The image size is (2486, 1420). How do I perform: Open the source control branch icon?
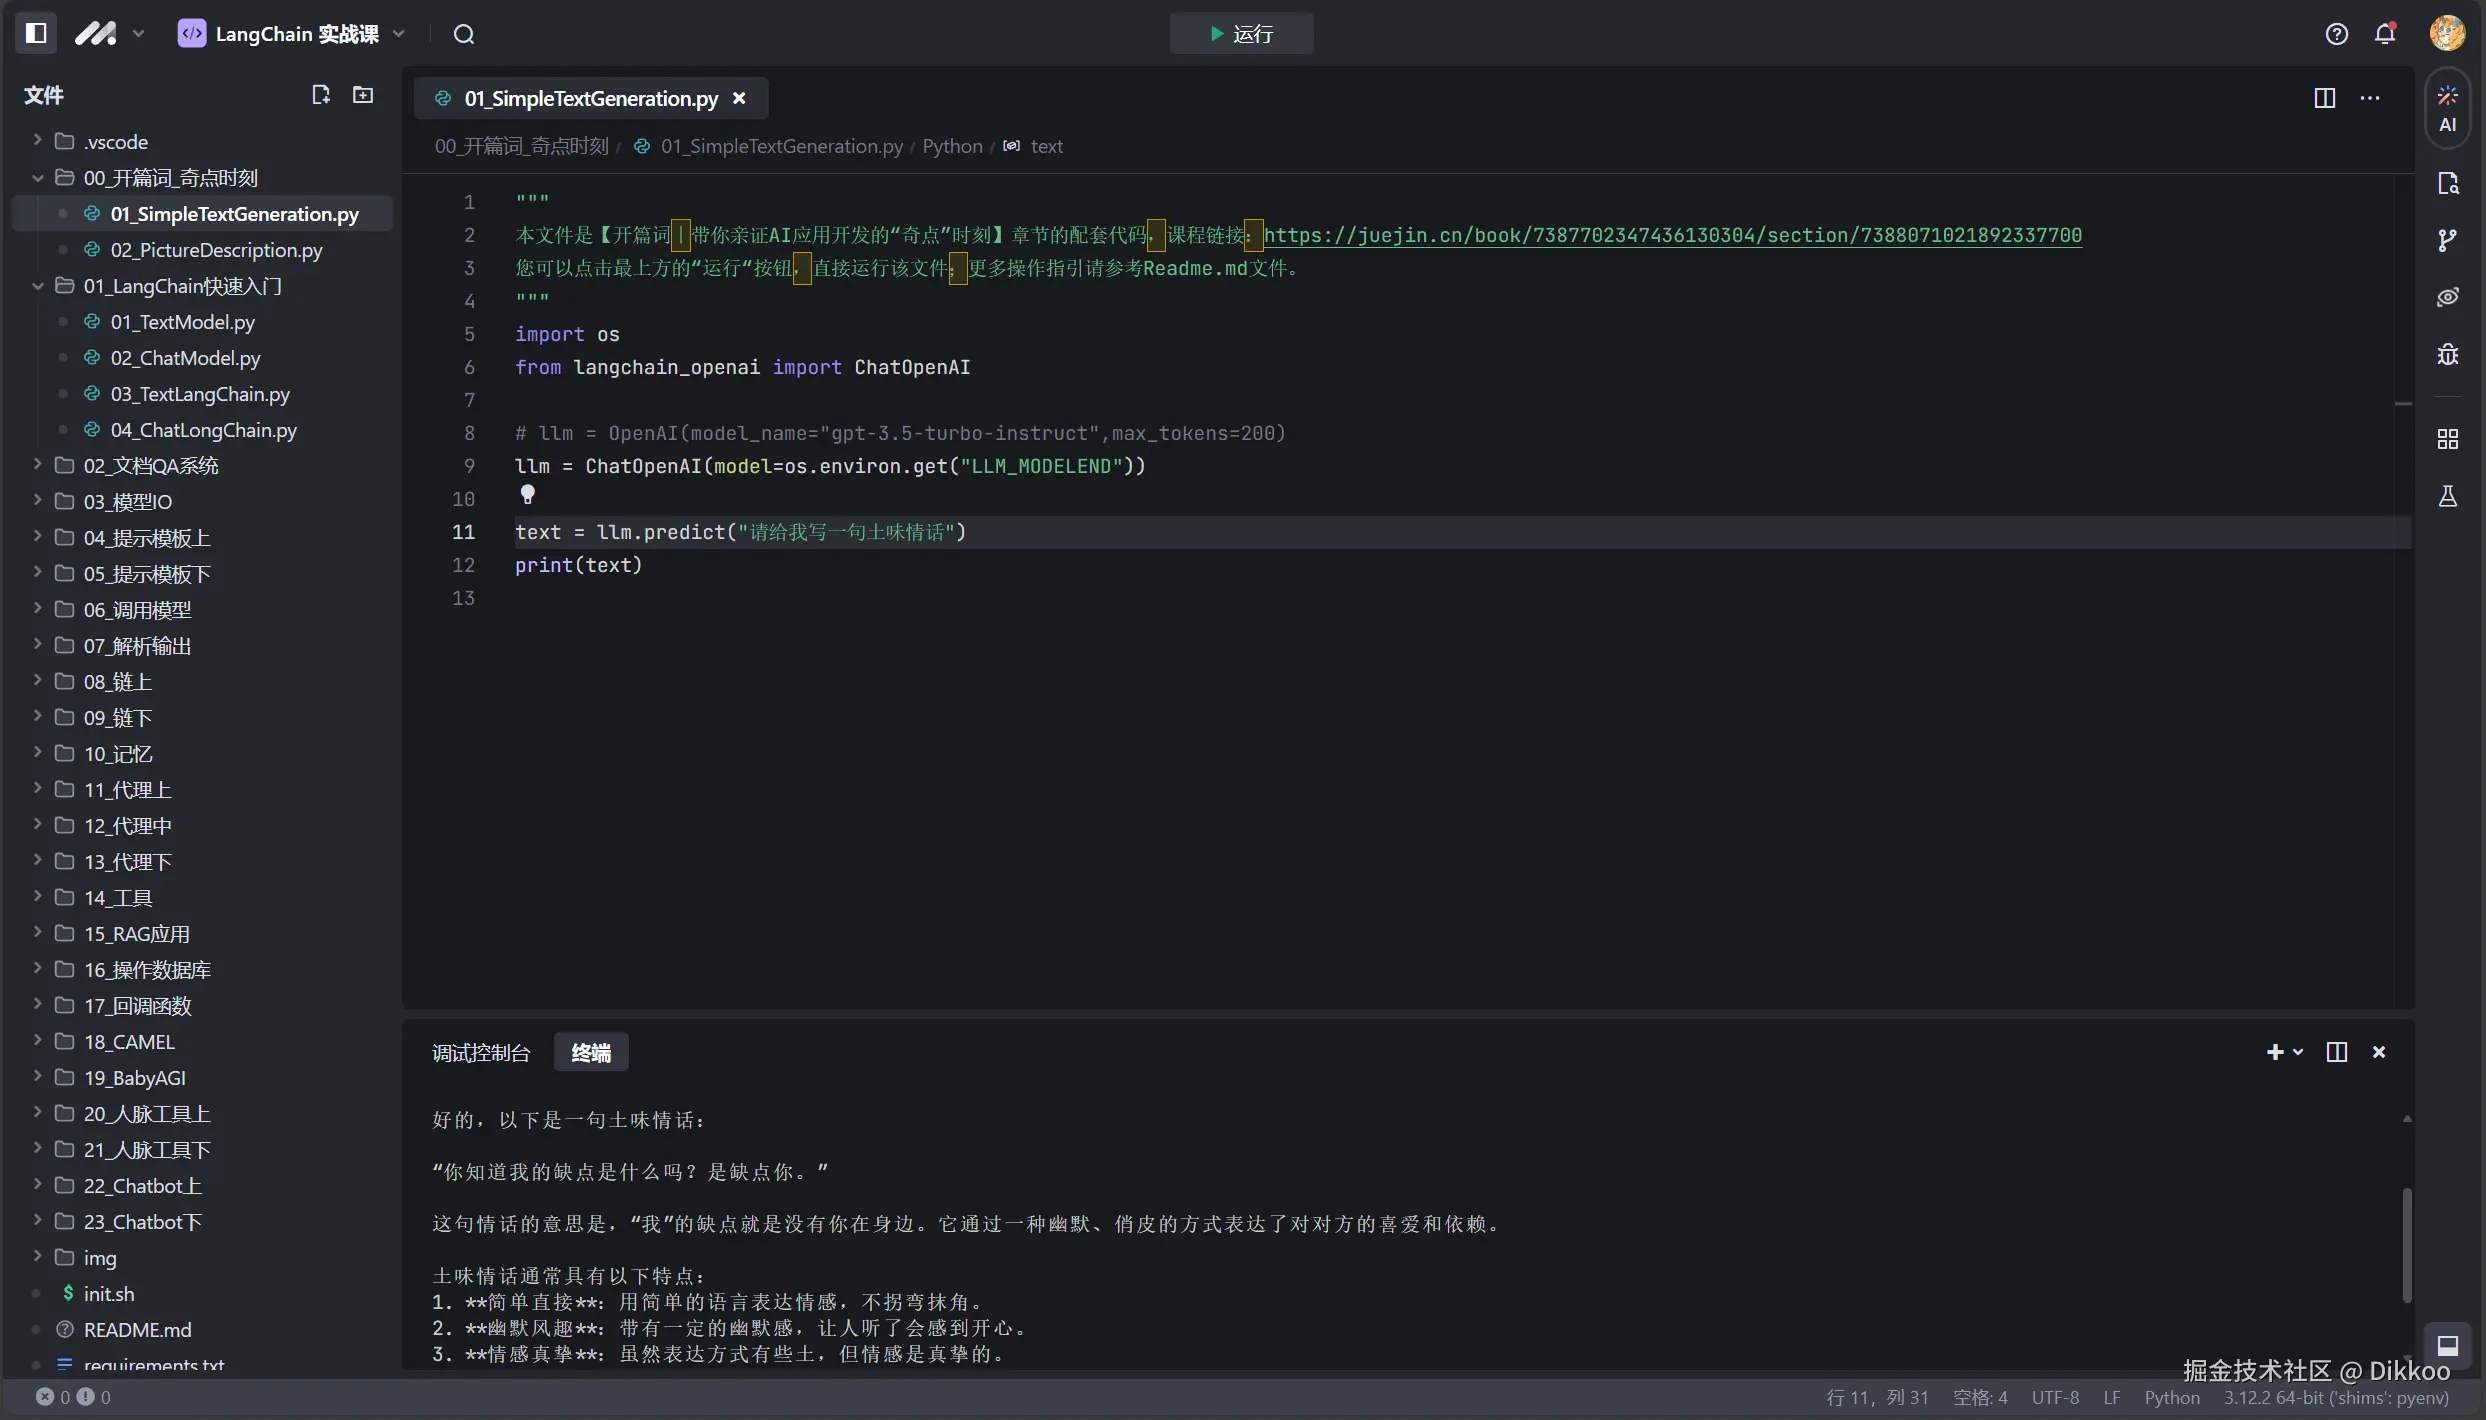pyautogui.click(x=2447, y=240)
